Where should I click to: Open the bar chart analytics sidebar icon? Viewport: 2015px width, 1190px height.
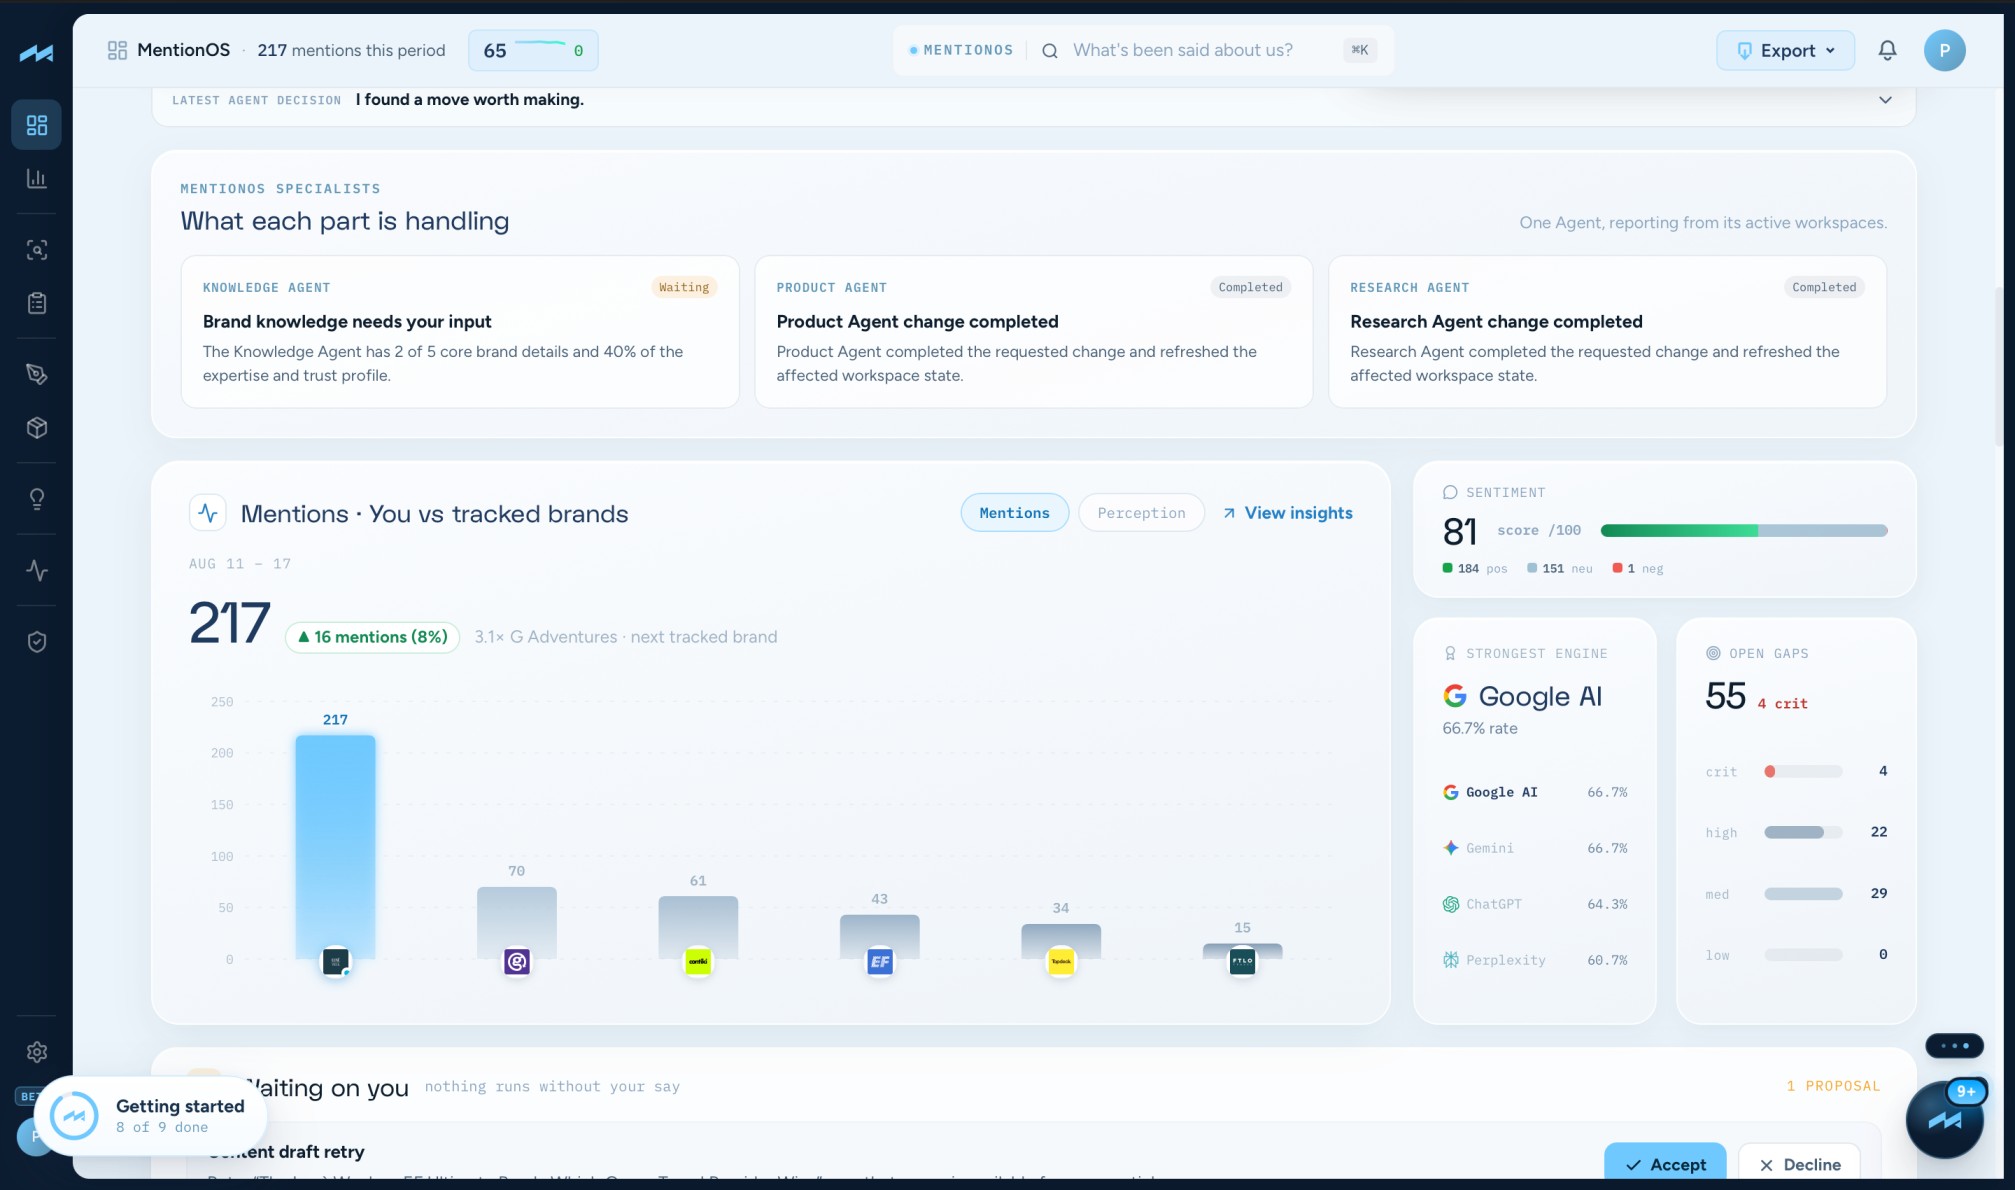click(x=37, y=179)
